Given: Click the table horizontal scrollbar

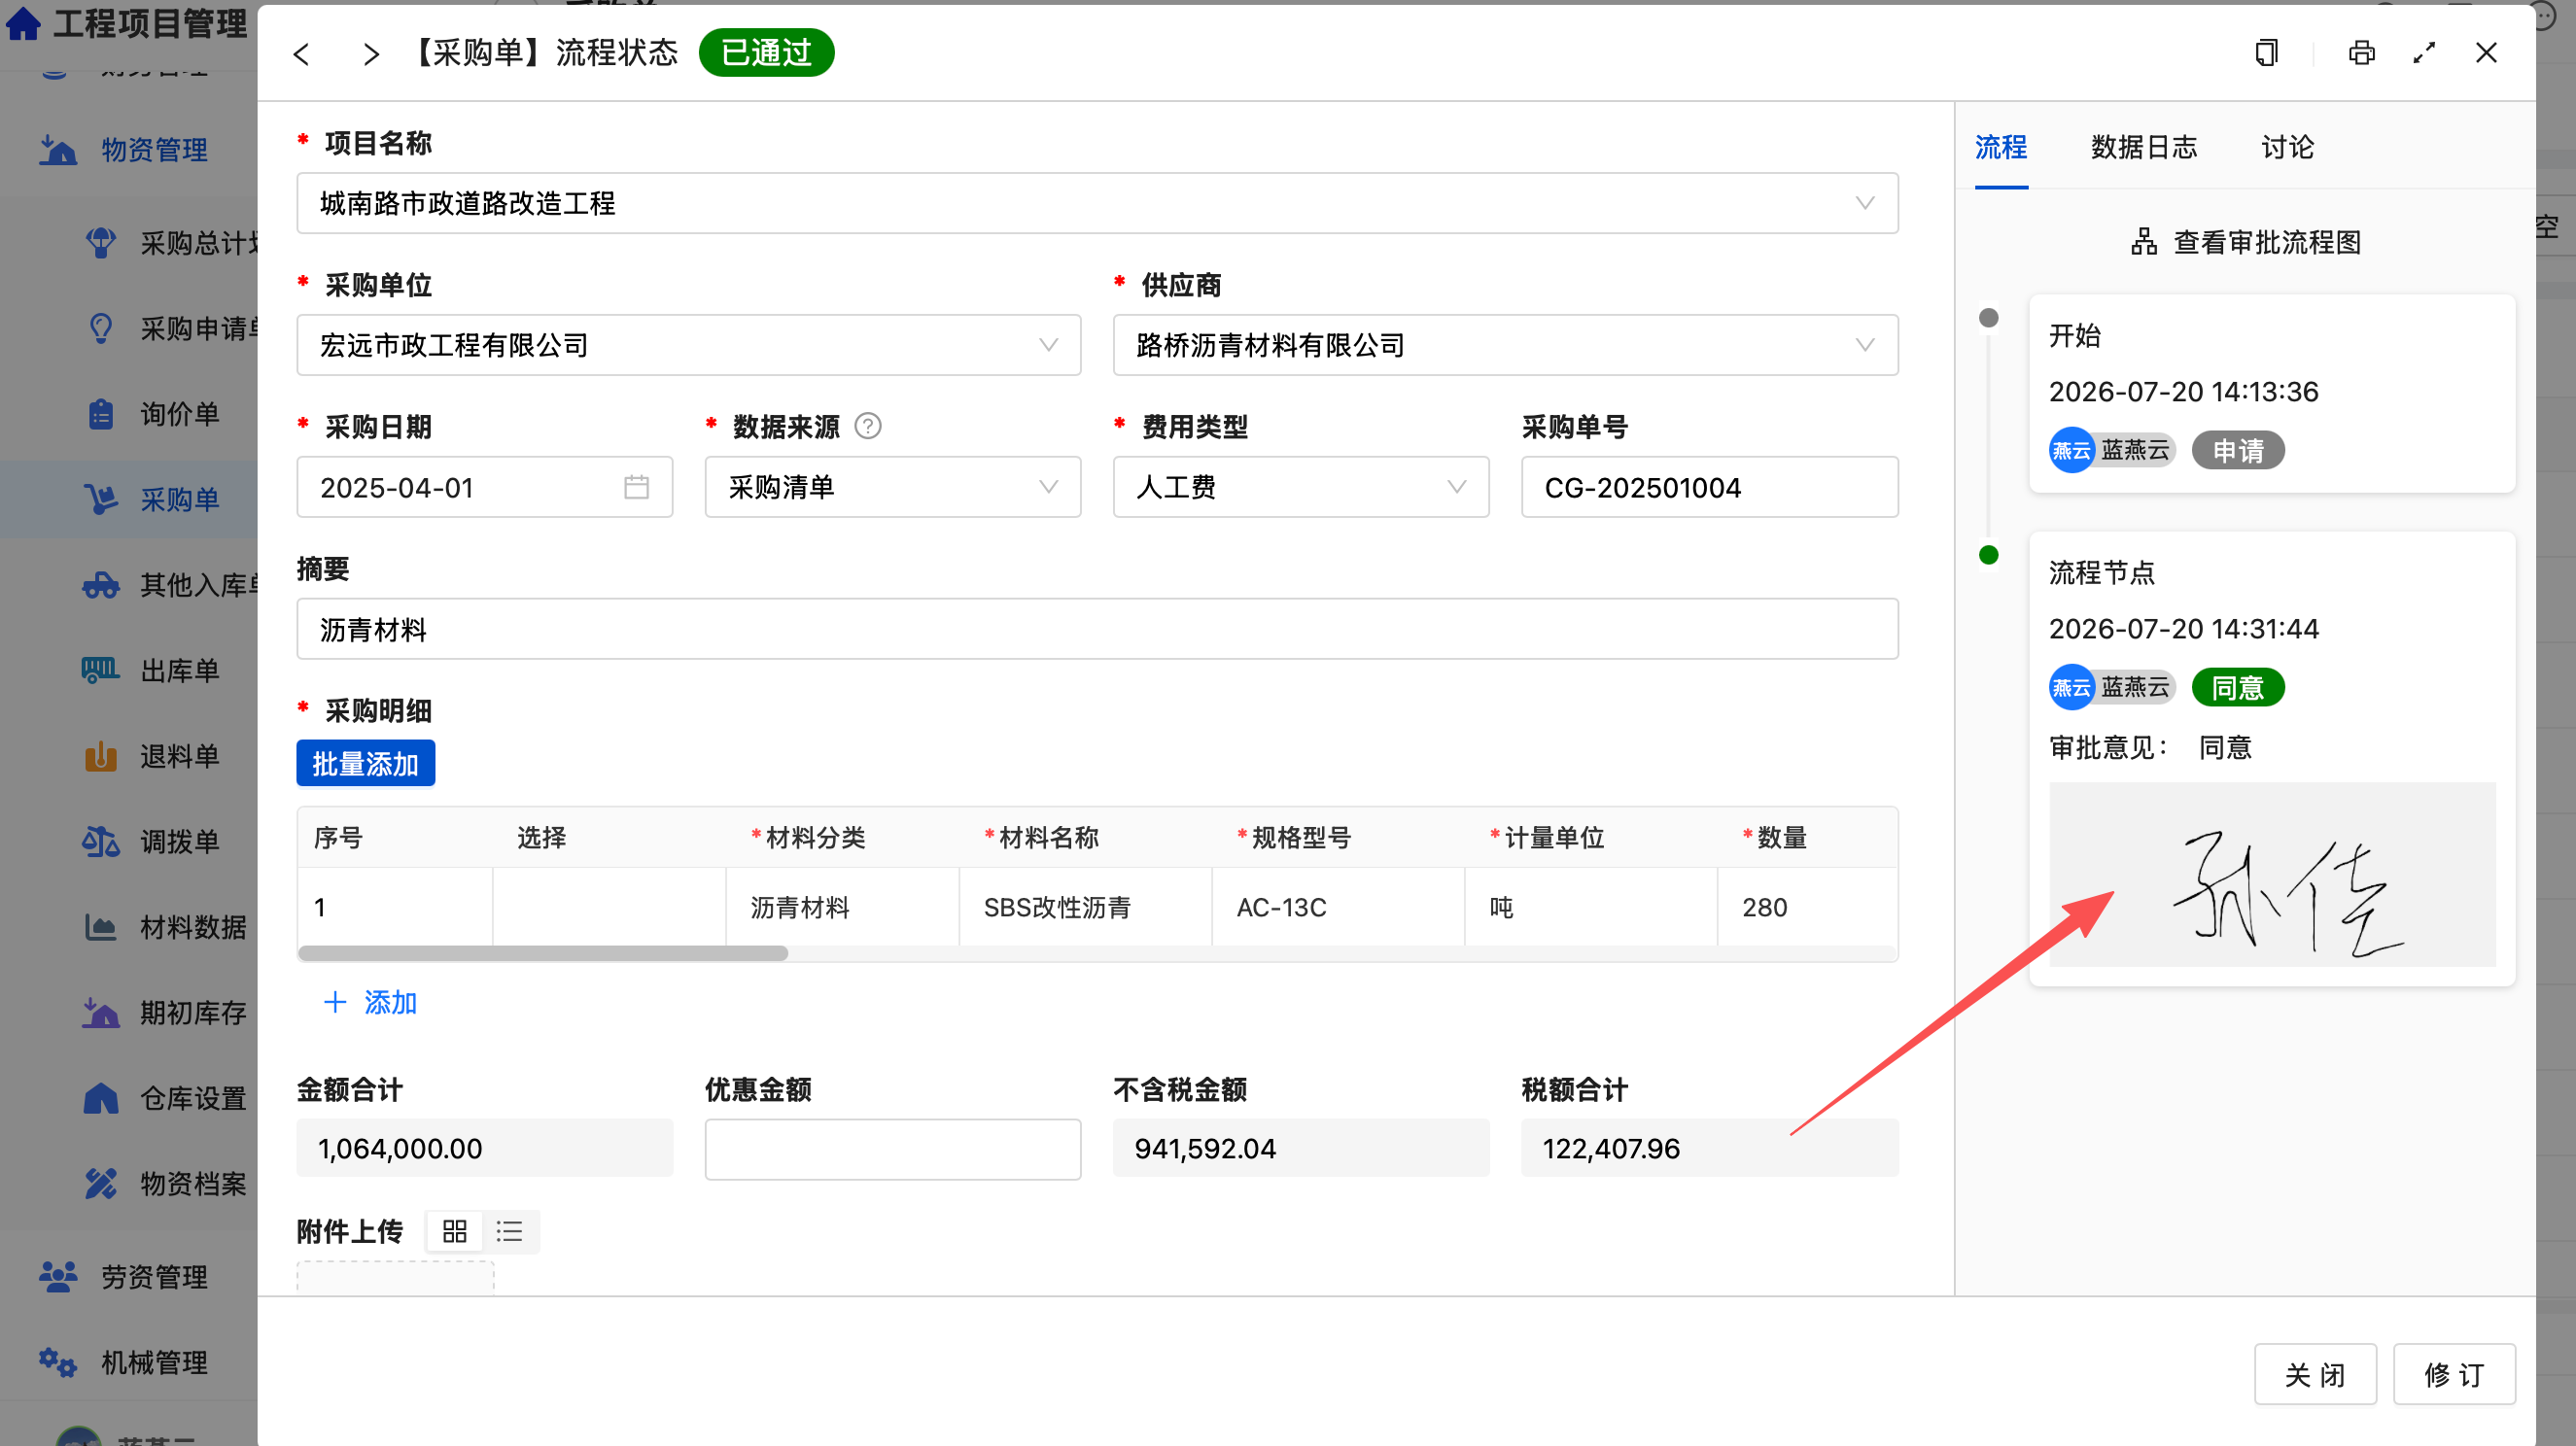Looking at the screenshot, I should [x=543, y=953].
